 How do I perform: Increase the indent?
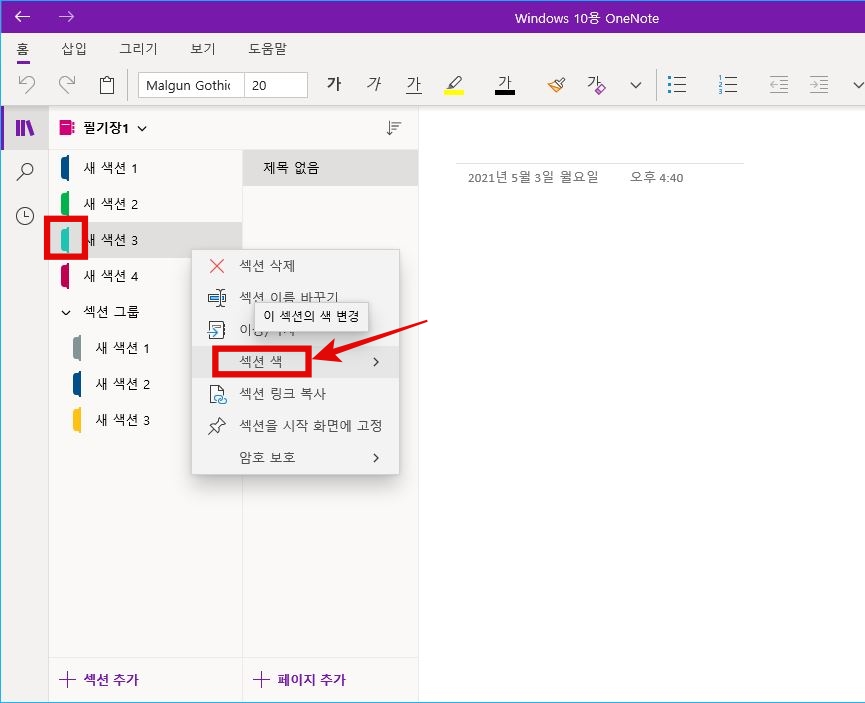click(x=819, y=84)
